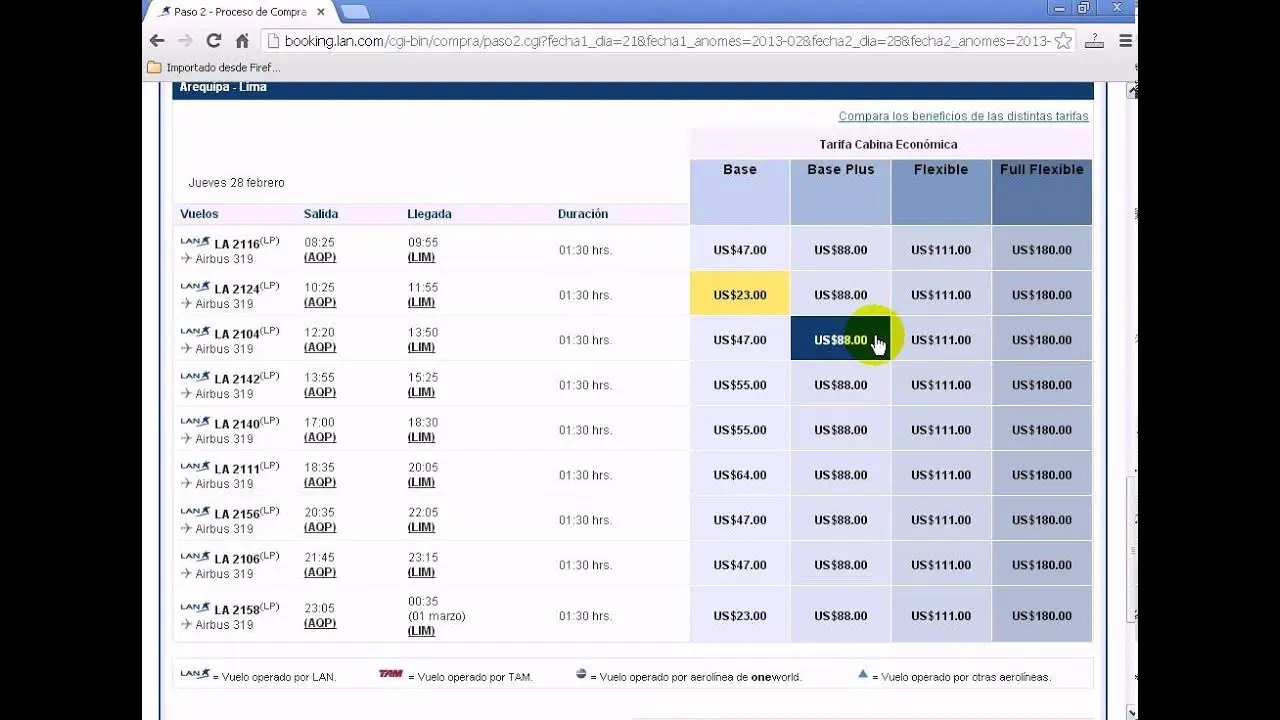Select US$111.00 Flexible fare for LA 2111
The height and width of the screenshot is (720, 1280).
click(x=941, y=475)
